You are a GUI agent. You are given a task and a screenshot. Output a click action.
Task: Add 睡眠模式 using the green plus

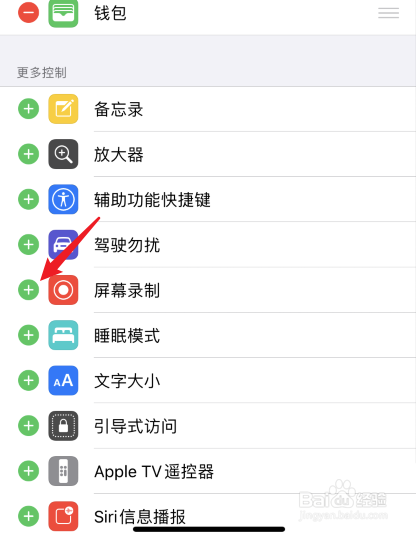(x=29, y=335)
